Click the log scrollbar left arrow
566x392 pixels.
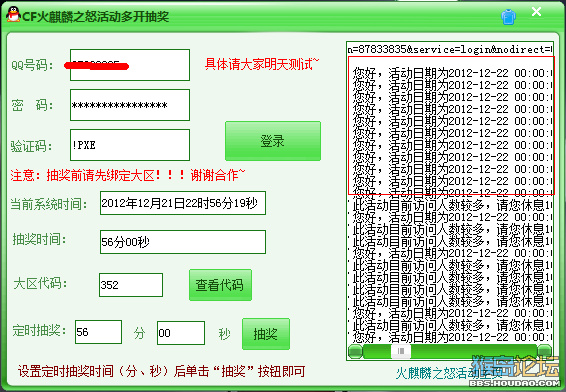point(355,351)
